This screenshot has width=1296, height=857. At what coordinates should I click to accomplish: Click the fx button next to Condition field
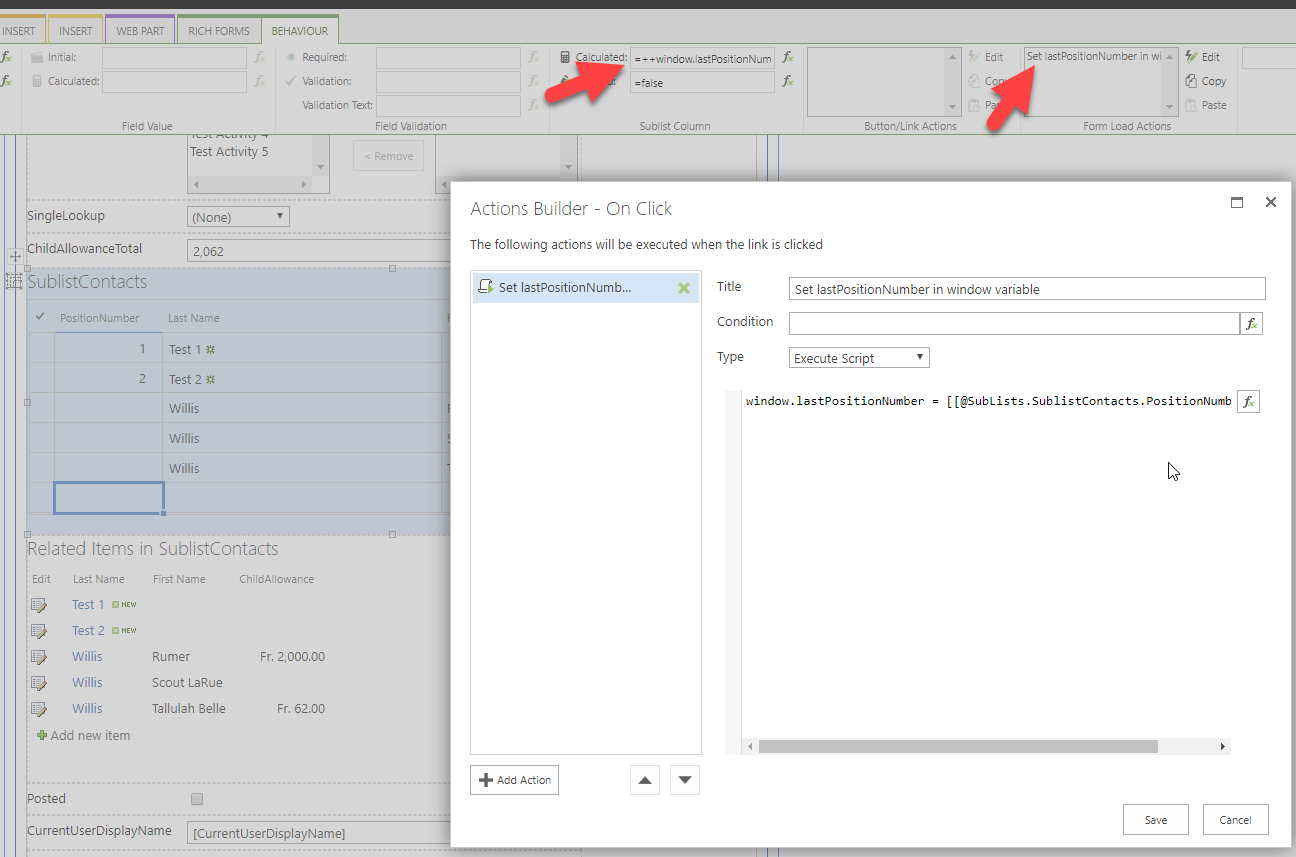pyautogui.click(x=1251, y=323)
